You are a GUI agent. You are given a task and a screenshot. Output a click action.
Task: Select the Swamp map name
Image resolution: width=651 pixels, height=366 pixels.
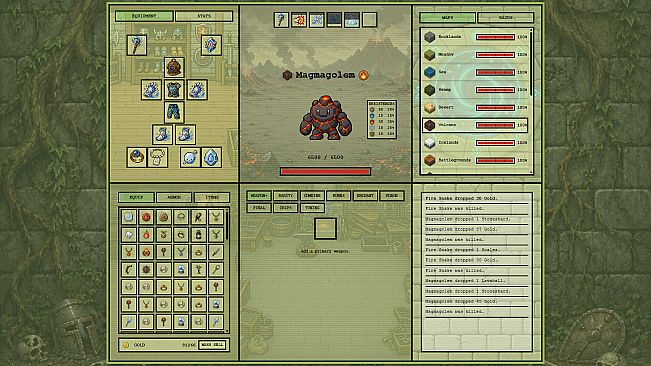tap(445, 90)
